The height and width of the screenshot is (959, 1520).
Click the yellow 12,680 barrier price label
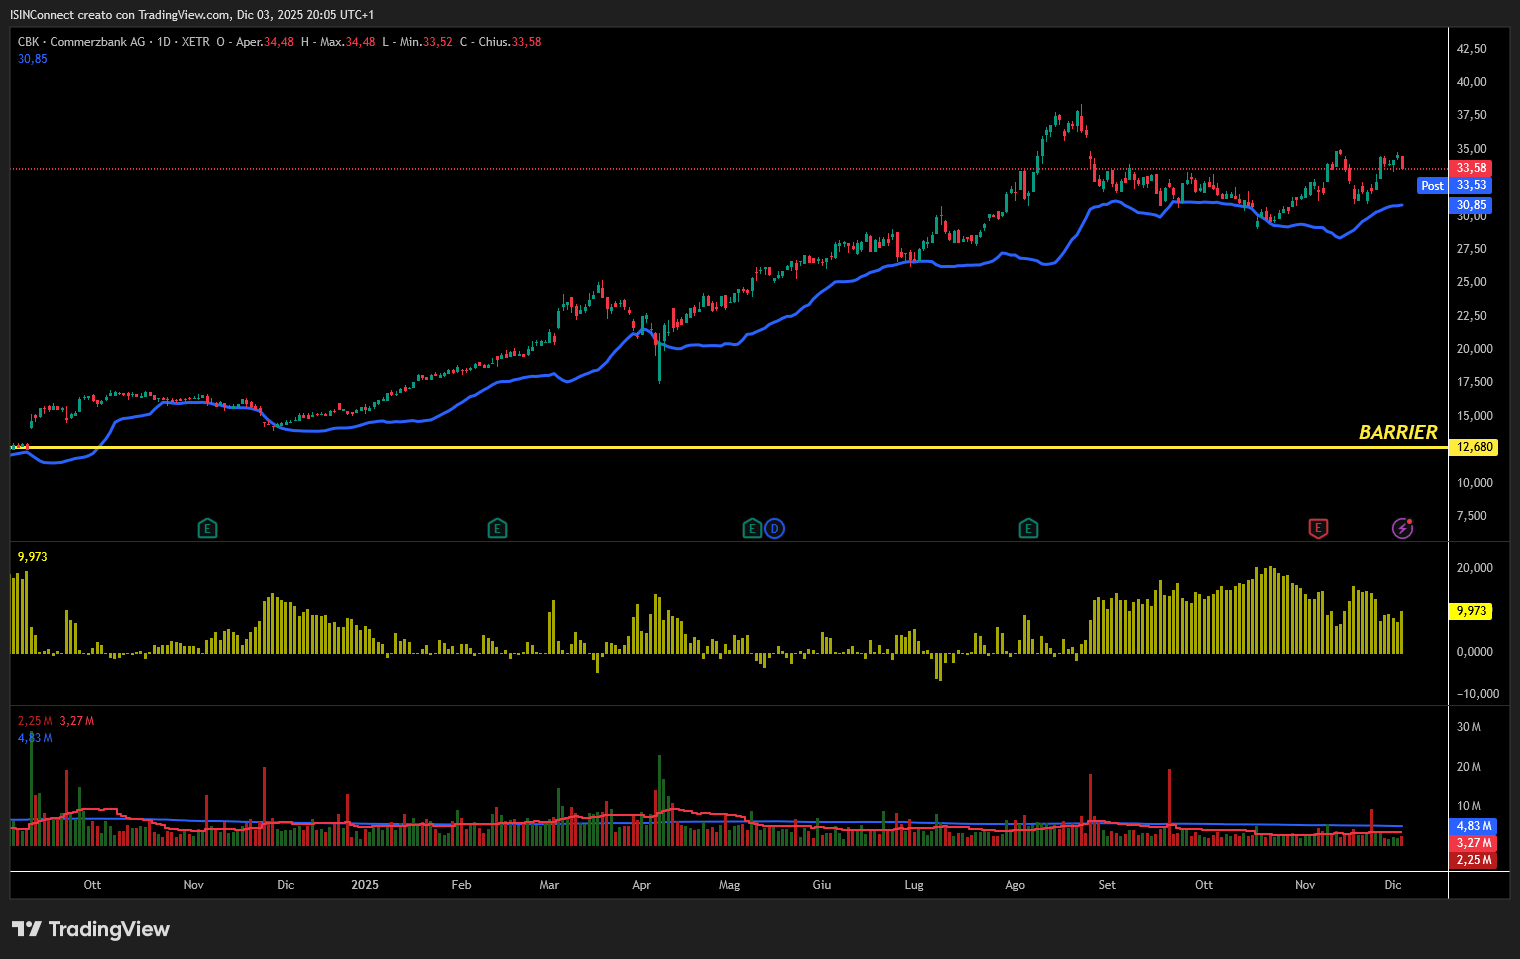(x=1474, y=447)
